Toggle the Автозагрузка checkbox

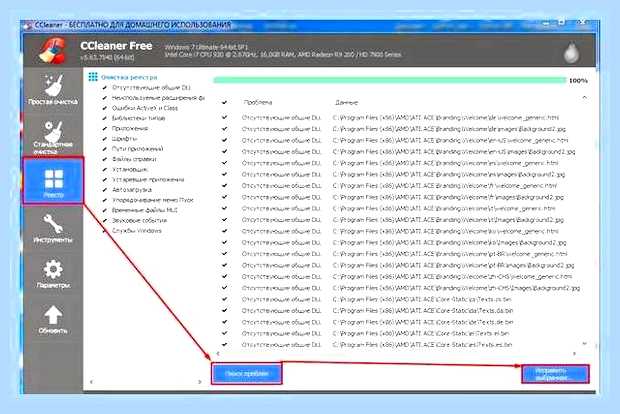tap(105, 190)
